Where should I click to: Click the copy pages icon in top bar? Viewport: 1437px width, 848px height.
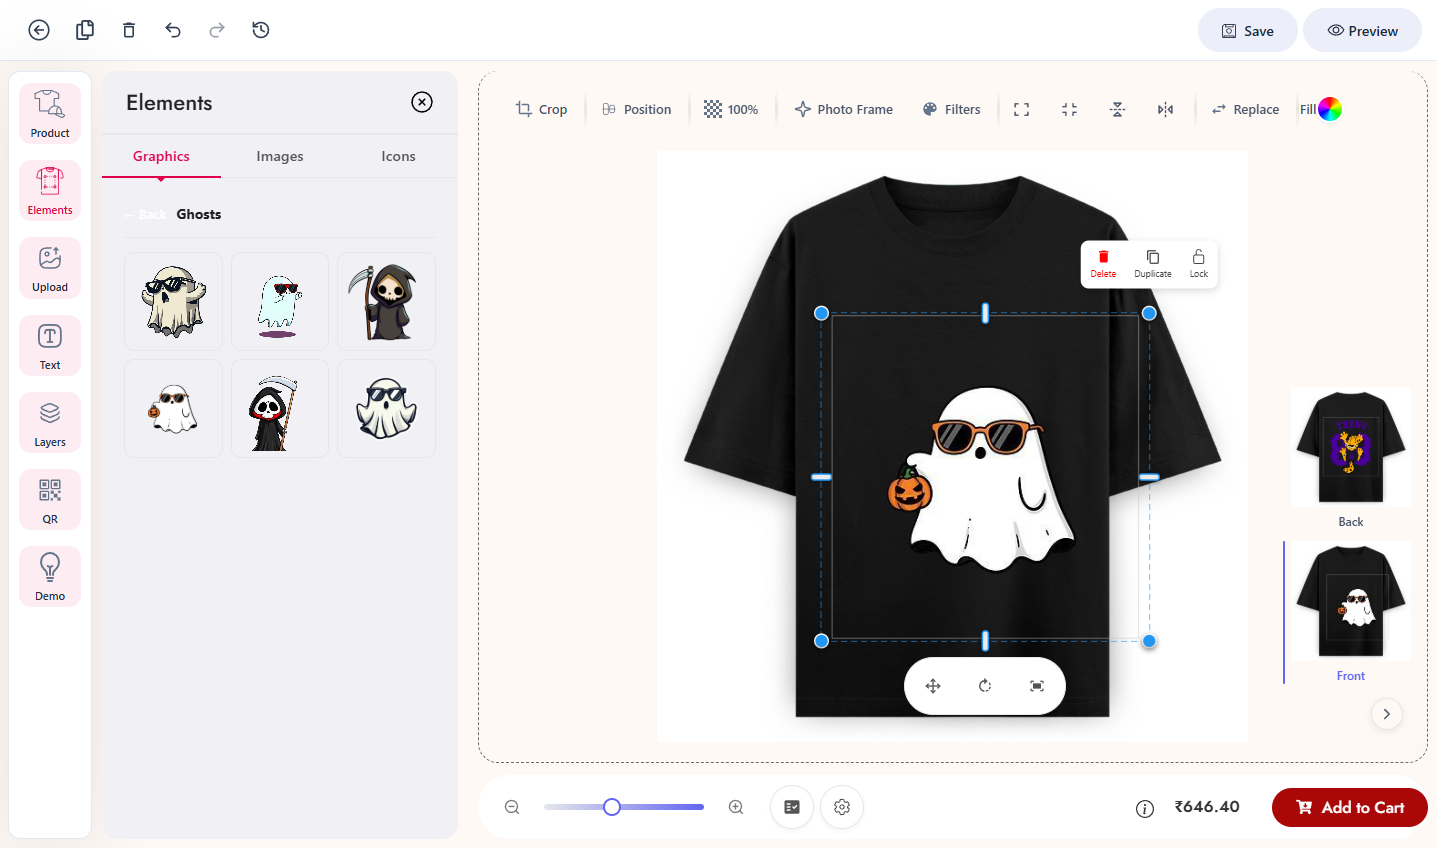[x=85, y=30]
